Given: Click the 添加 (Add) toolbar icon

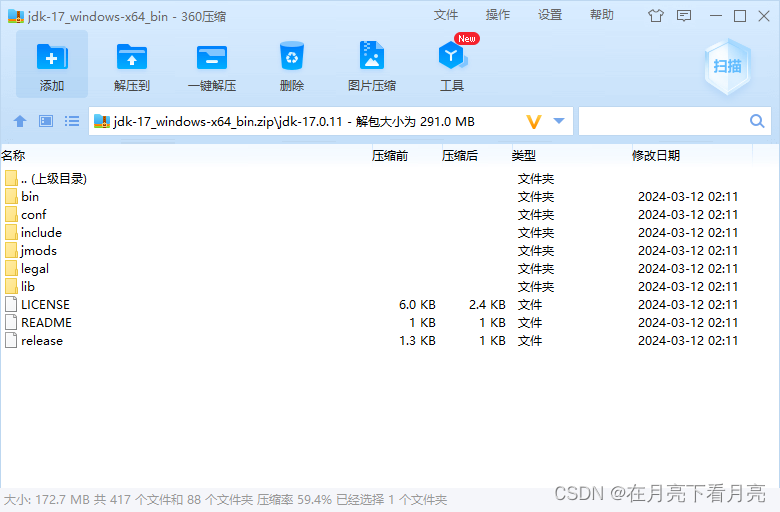Looking at the screenshot, I should click(52, 57).
